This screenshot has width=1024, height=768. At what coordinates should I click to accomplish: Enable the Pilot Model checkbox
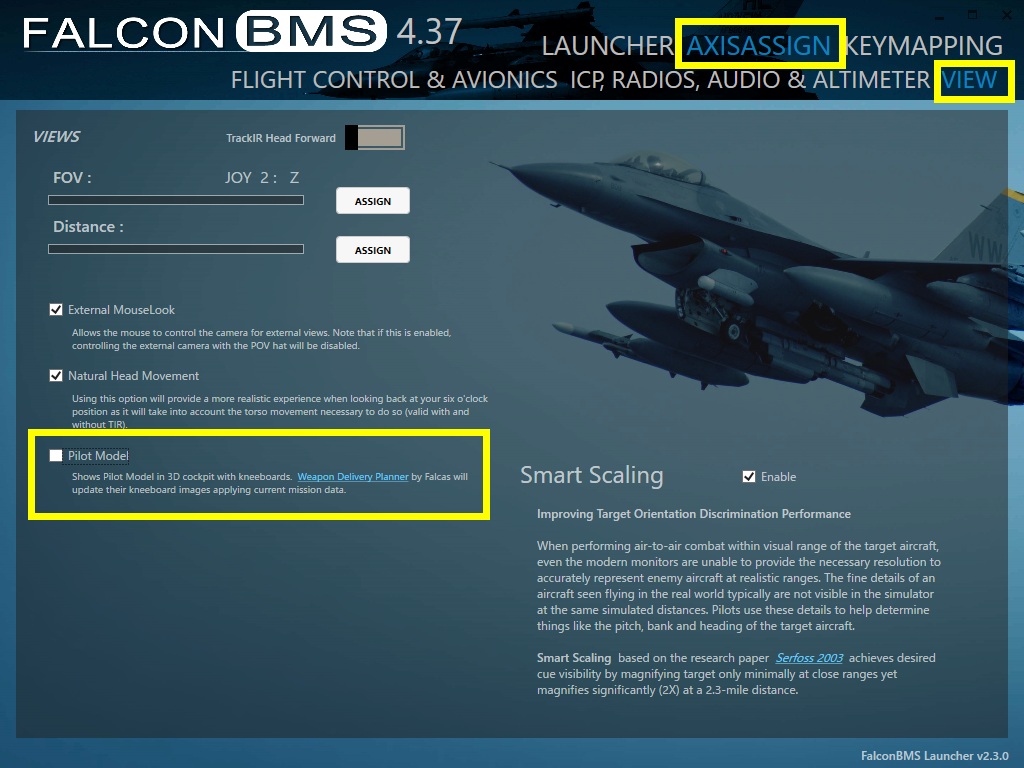(56, 456)
